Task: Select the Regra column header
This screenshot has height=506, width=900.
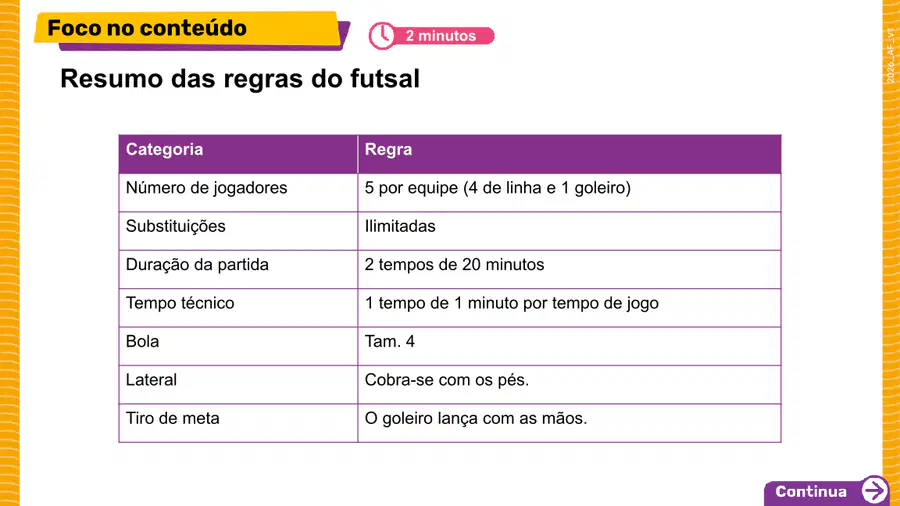Action: [x=569, y=154]
